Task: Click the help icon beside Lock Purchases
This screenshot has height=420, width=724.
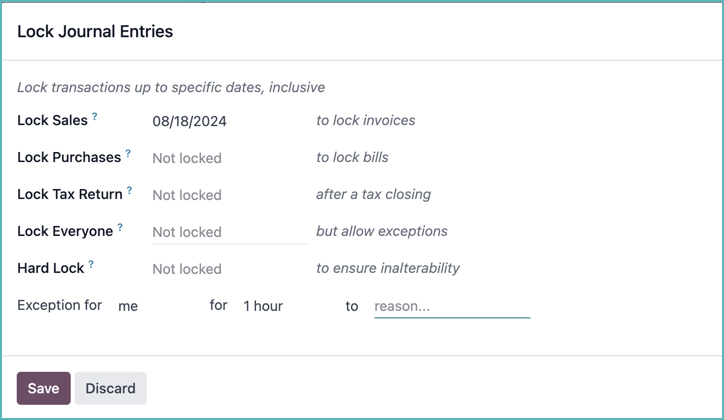Action: pos(128,154)
